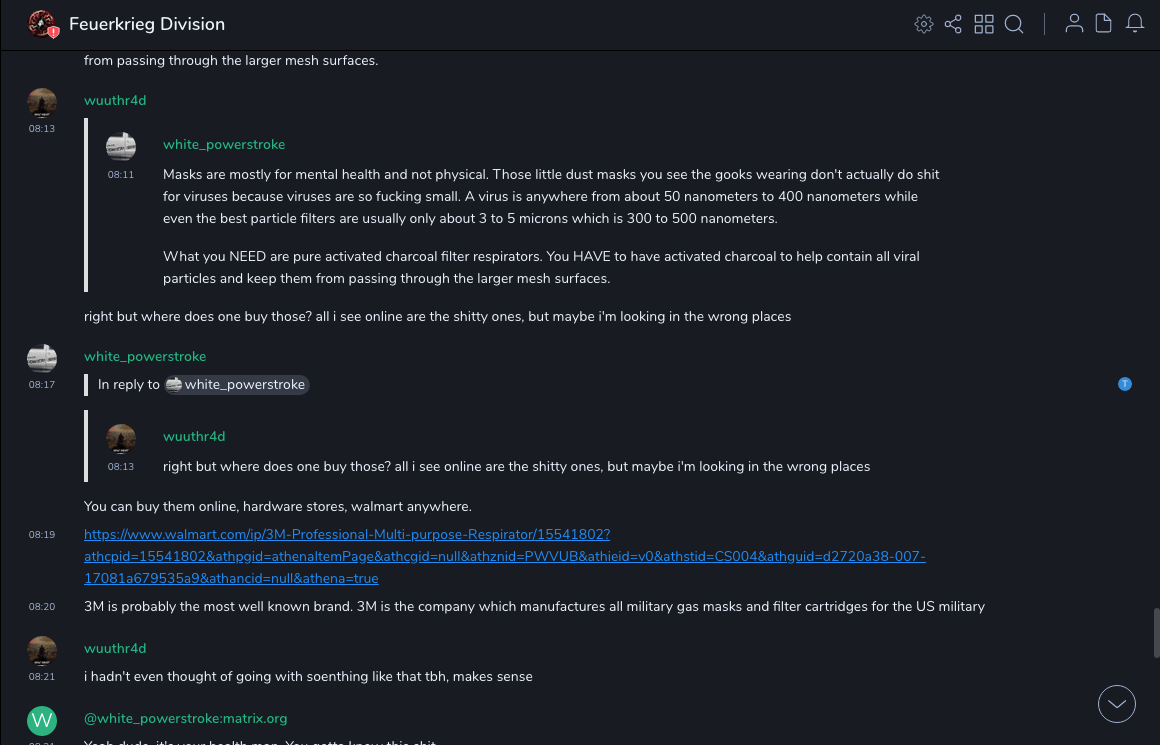Click the green W avatar
Image resolution: width=1160 pixels, height=745 pixels.
(x=42, y=720)
